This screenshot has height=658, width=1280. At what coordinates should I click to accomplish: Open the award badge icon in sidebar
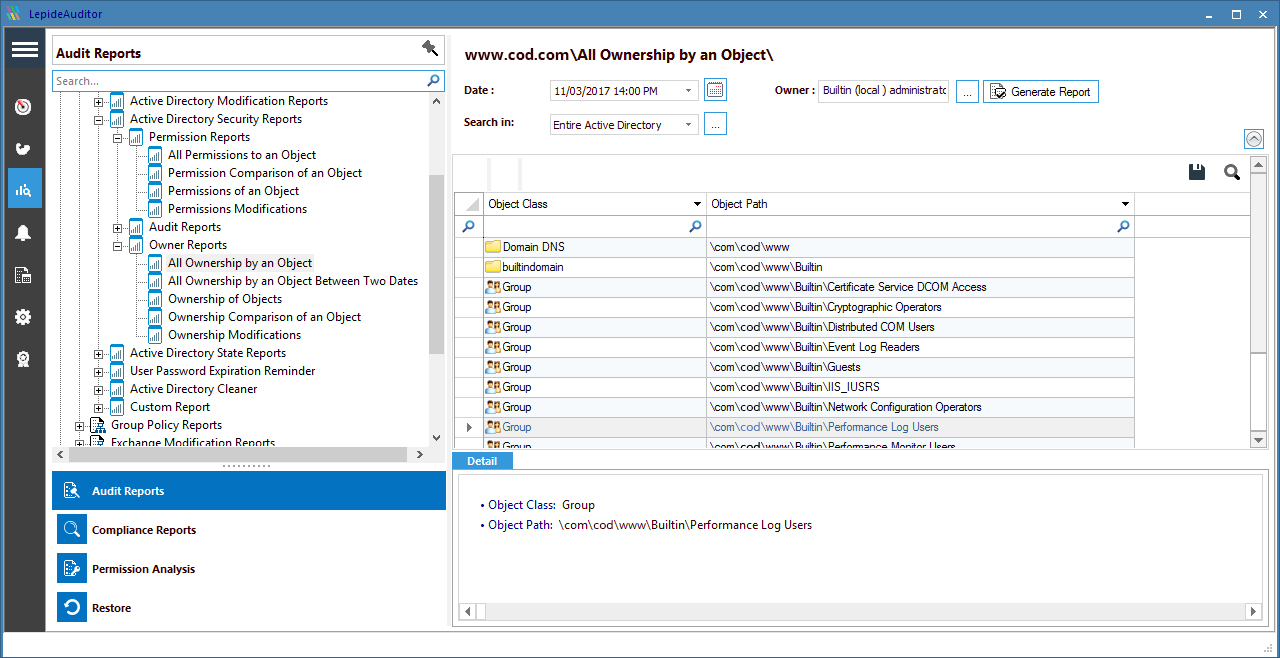pyautogui.click(x=24, y=359)
